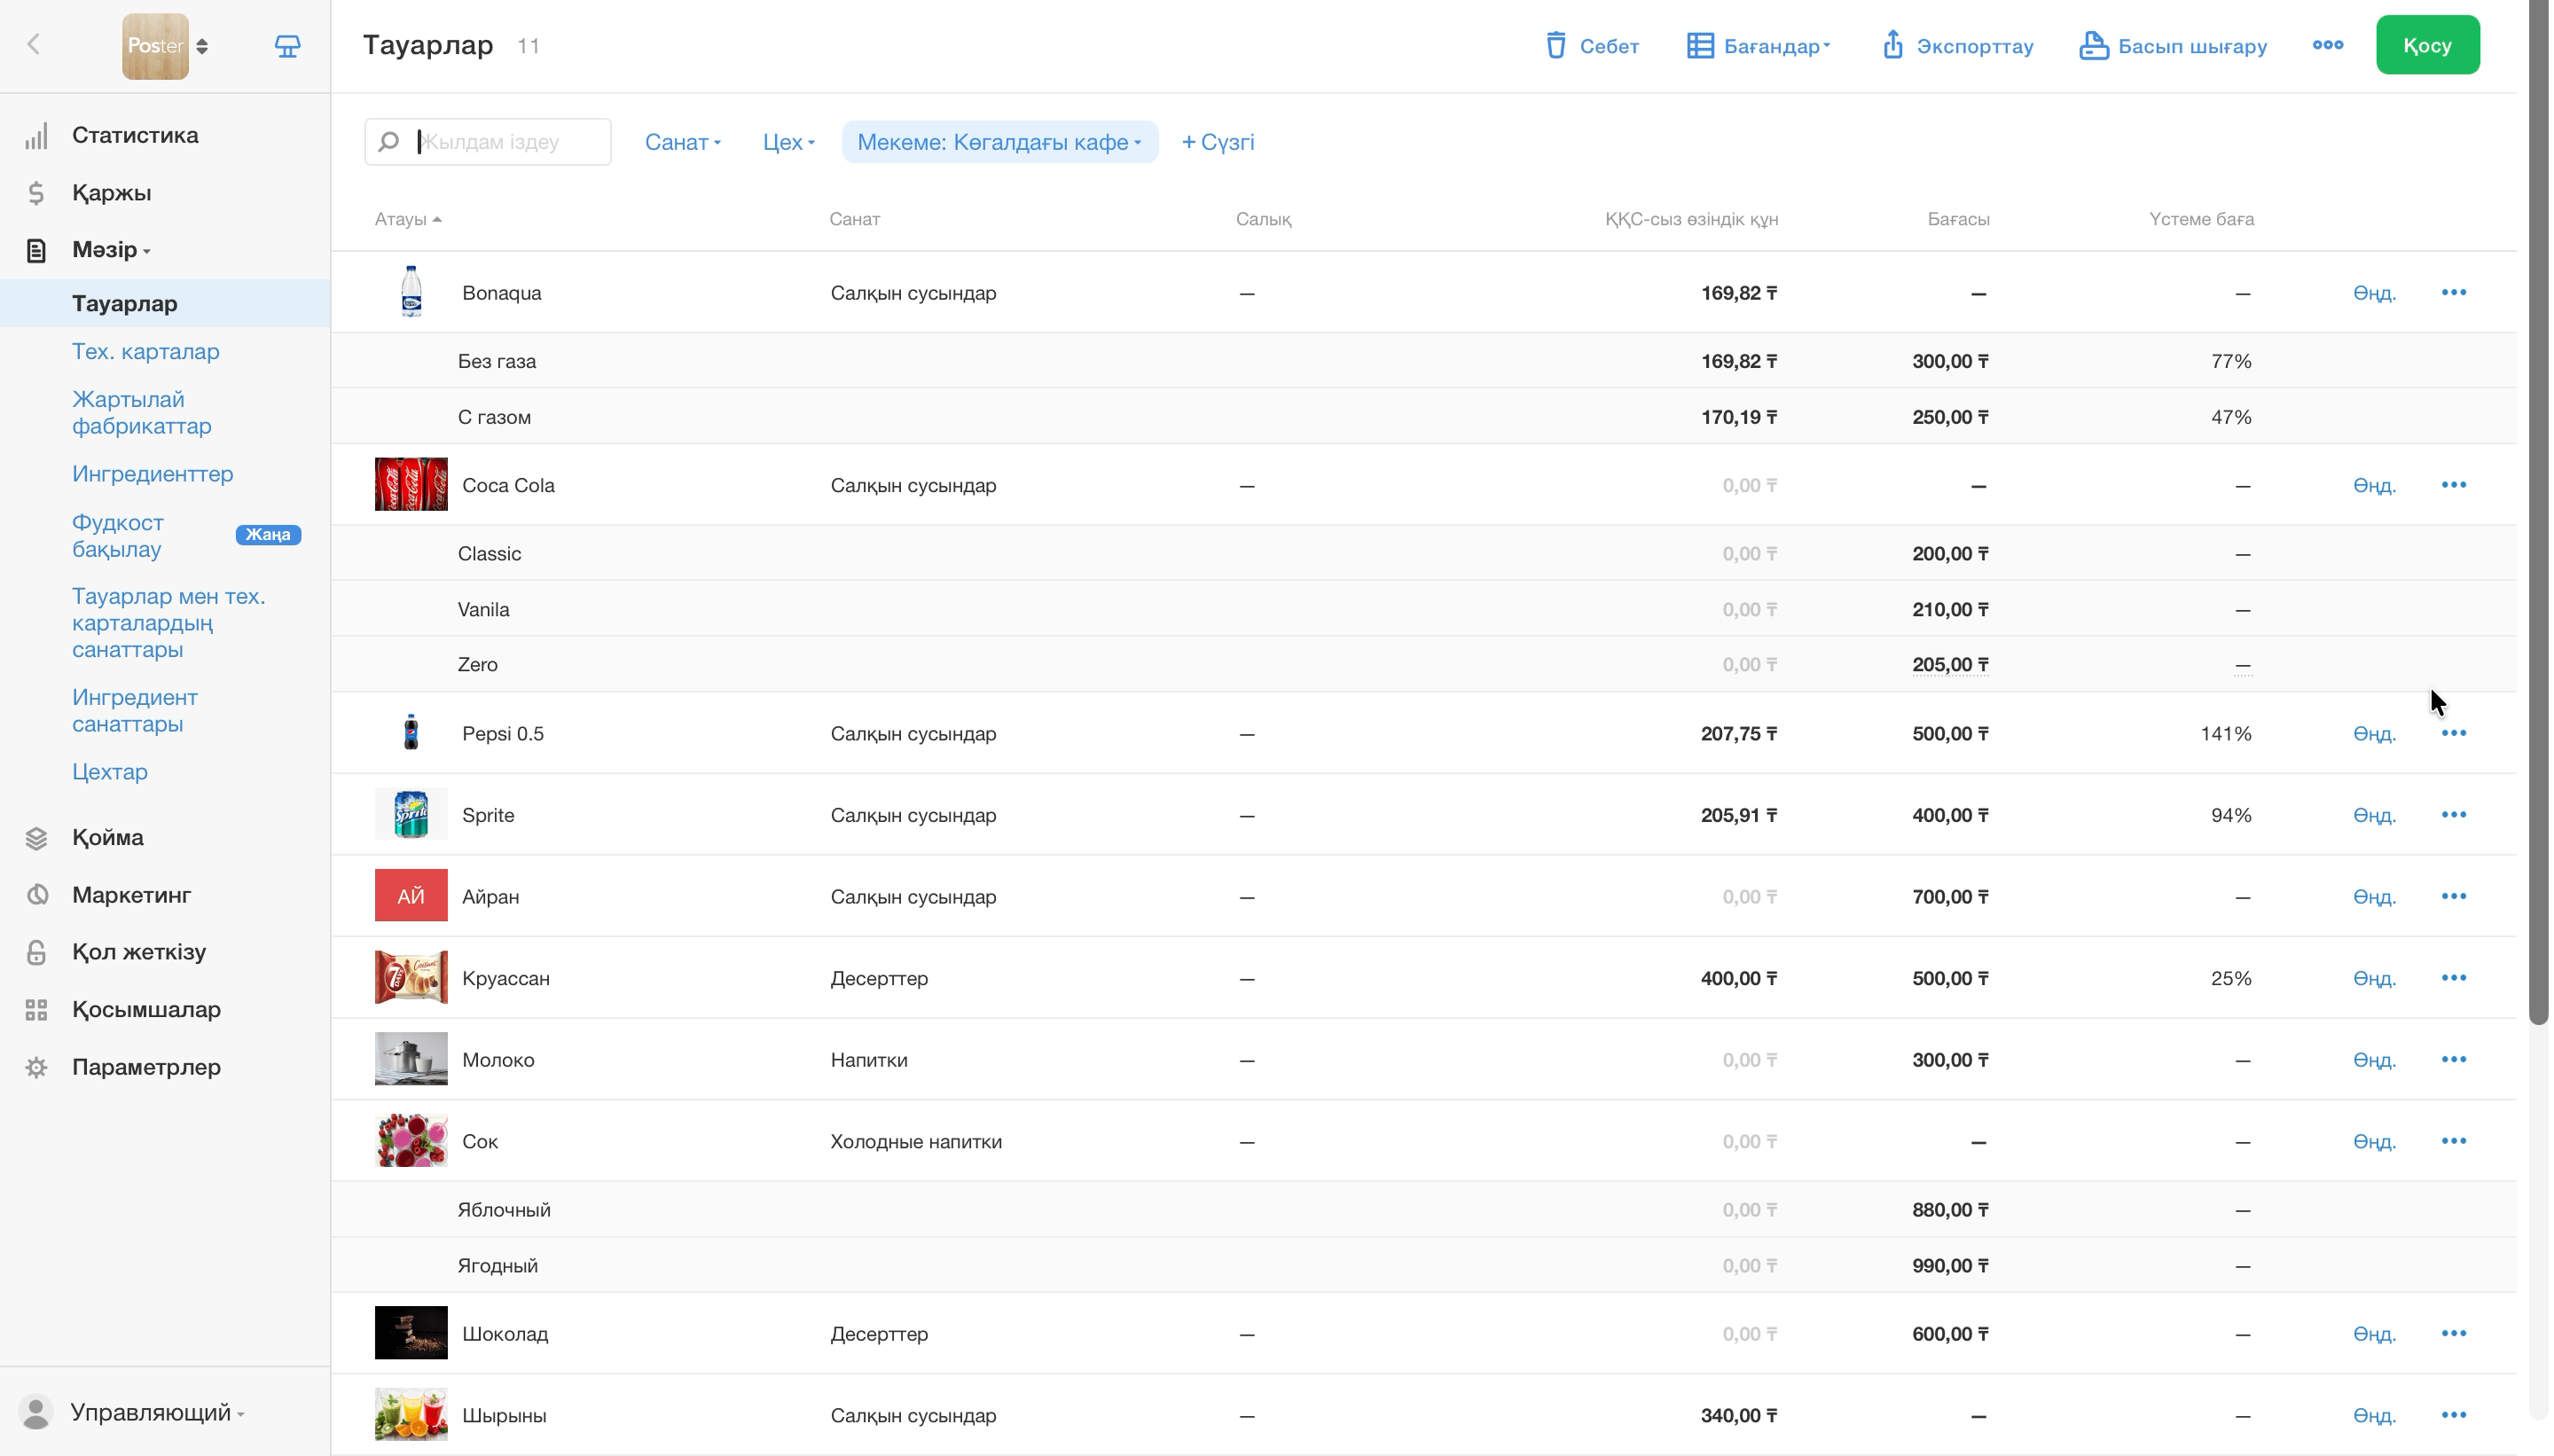
Task: Change Мекеме: Көгалдағы кафе filter
Action: (x=1000, y=142)
